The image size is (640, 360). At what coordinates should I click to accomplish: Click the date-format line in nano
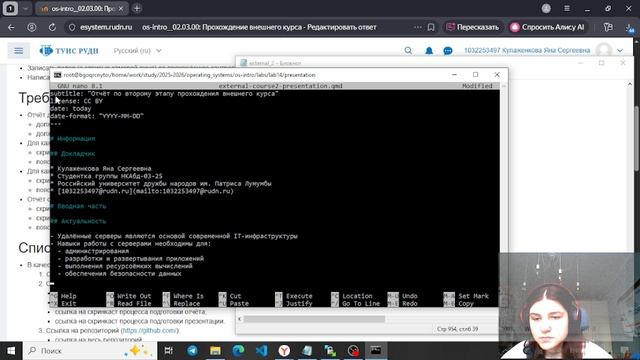coord(97,116)
